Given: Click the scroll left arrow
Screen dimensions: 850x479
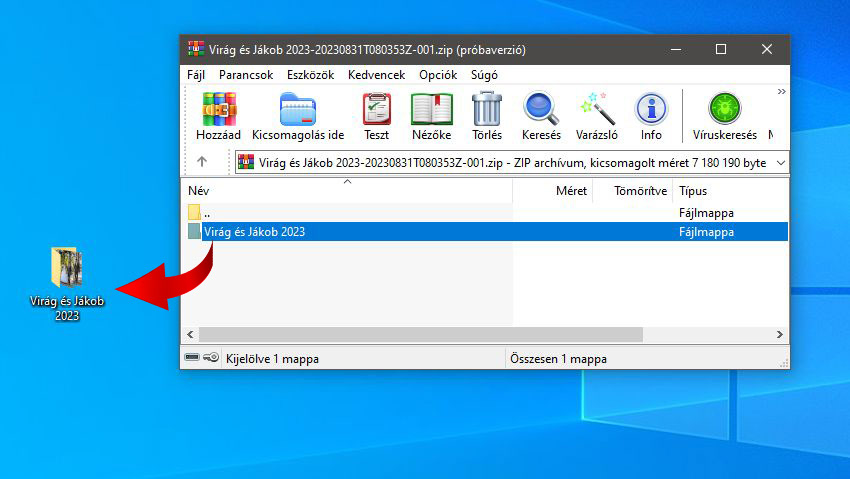Looking at the screenshot, I should [190, 334].
